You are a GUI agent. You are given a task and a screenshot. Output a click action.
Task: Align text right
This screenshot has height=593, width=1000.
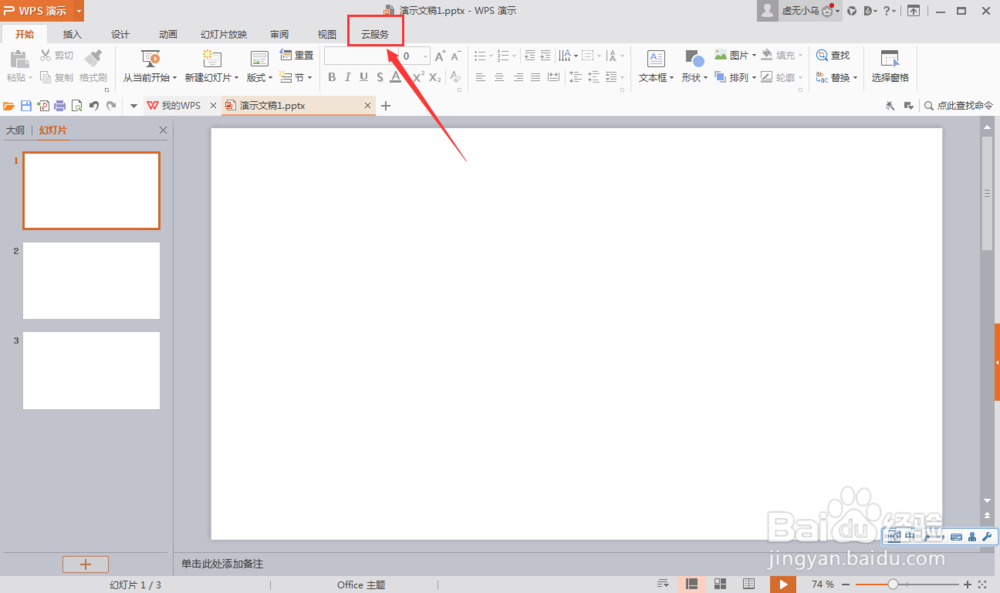(x=518, y=77)
